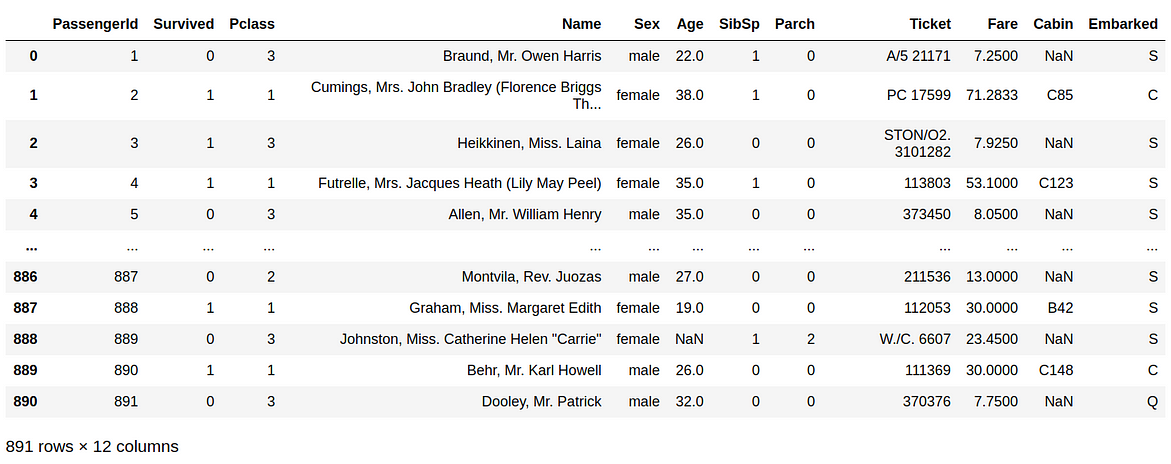The image size is (1171, 464).
Task: Click the SibSp column header
Action: click(739, 24)
